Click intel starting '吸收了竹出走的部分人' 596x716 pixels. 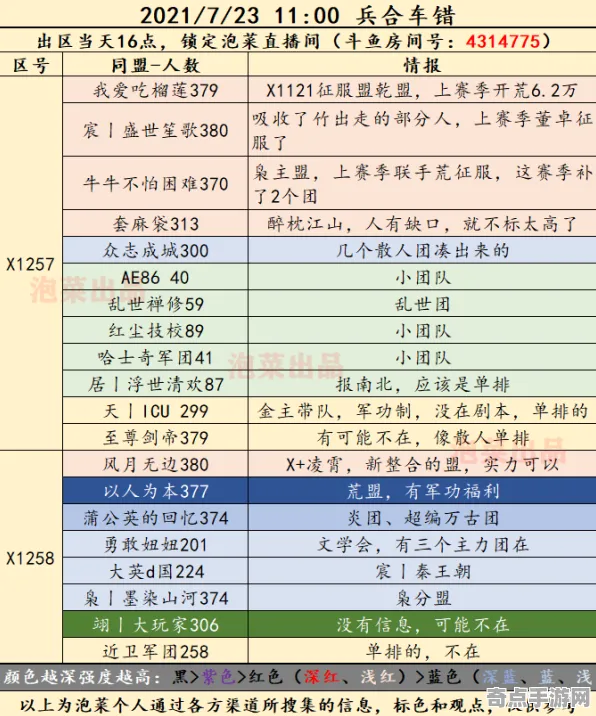(x=422, y=130)
